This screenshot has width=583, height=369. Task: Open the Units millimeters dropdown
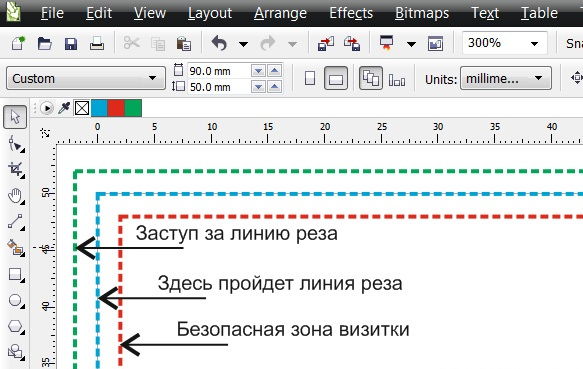(x=506, y=78)
